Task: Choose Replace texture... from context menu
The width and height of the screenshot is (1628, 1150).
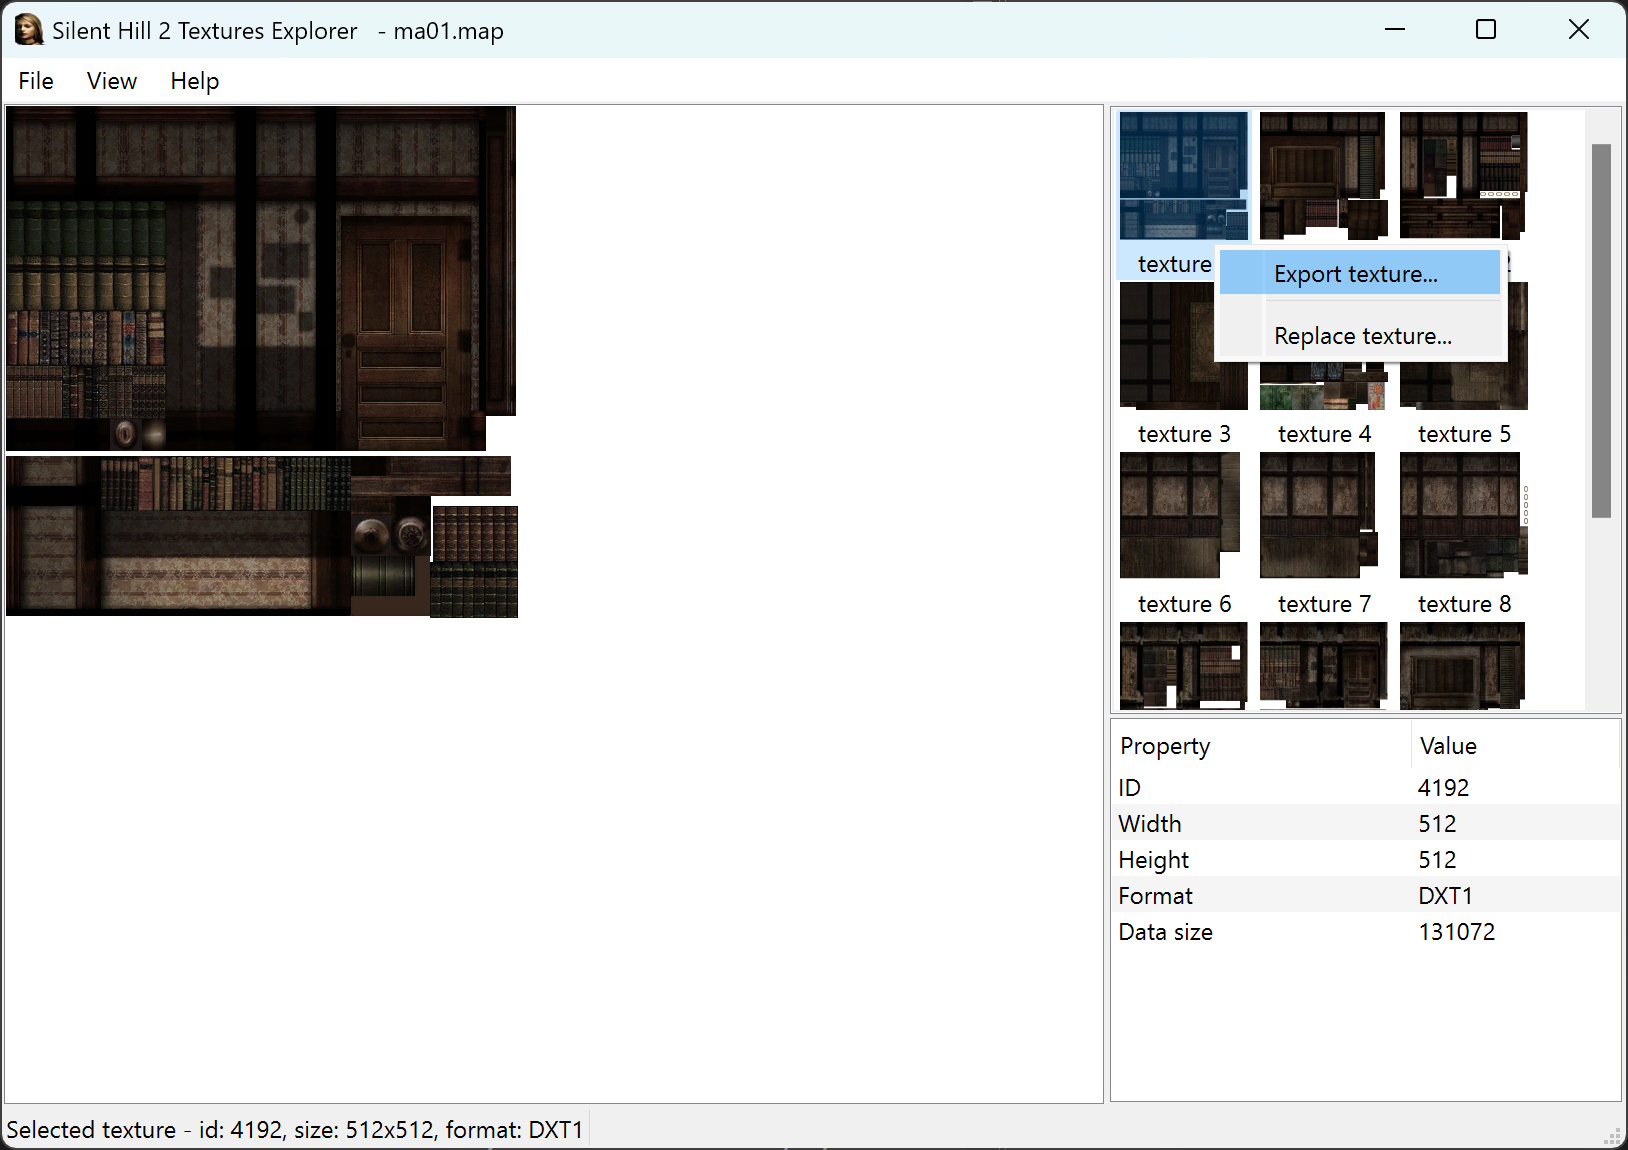Action: tap(1360, 336)
